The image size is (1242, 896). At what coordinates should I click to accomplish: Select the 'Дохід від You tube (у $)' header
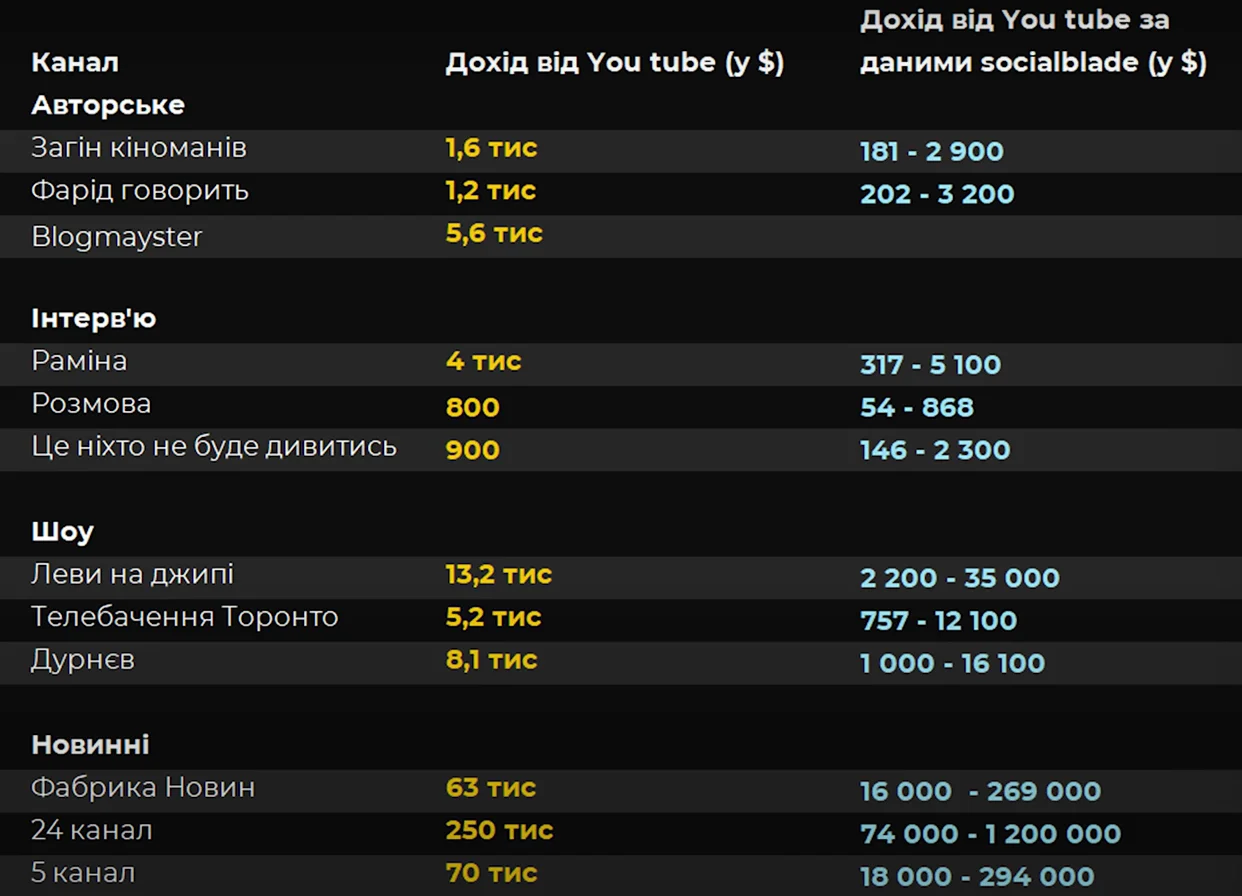(x=614, y=62)
